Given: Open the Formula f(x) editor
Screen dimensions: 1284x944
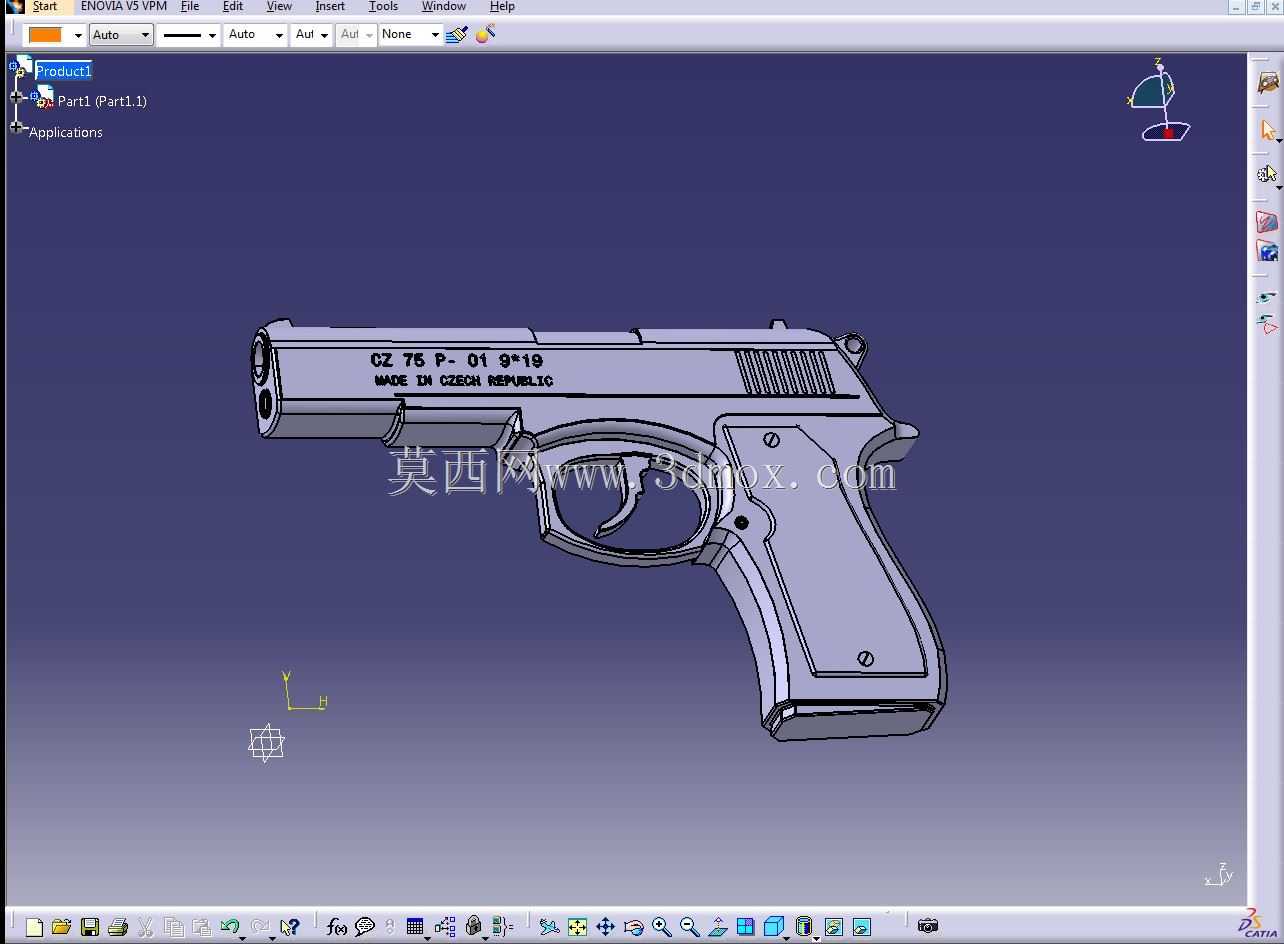Looking at the screenshot, I should 337,927.
